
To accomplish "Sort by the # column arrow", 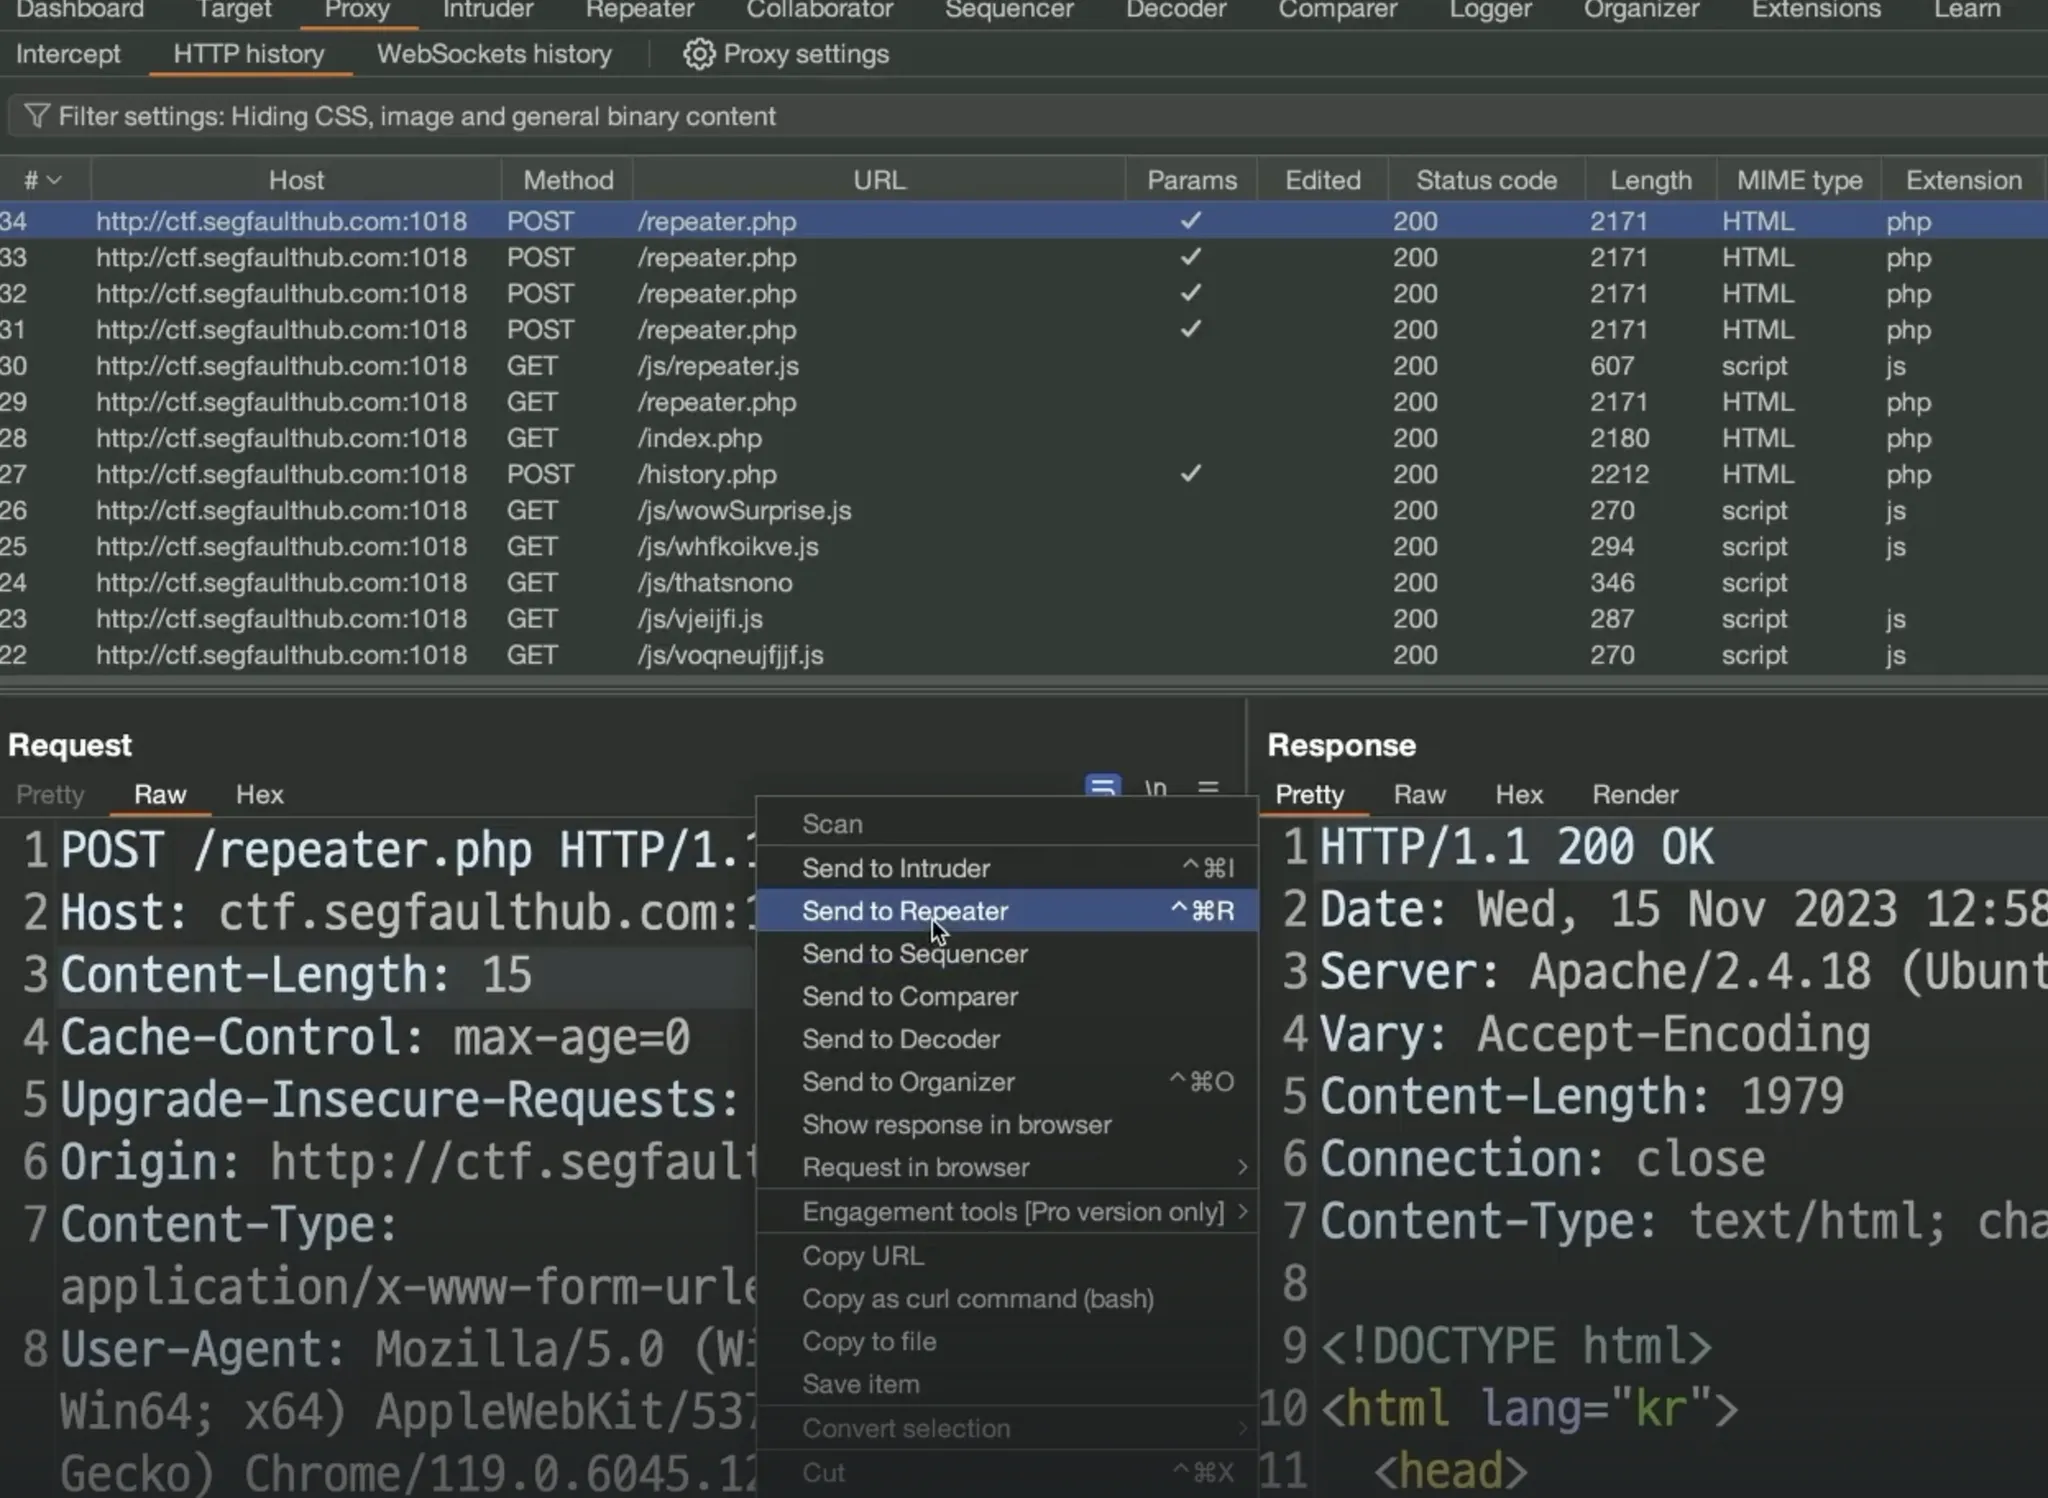I will (x=54, y=180).
